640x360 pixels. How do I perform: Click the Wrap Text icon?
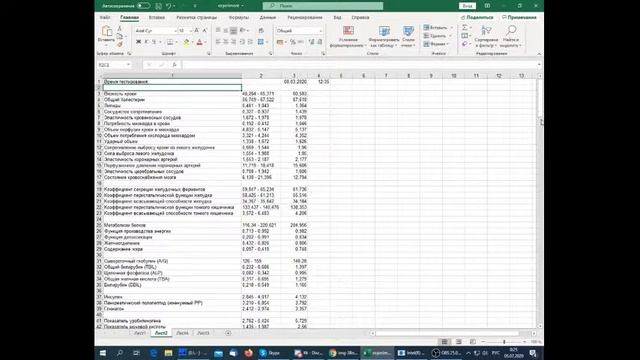tap(261, 31)
